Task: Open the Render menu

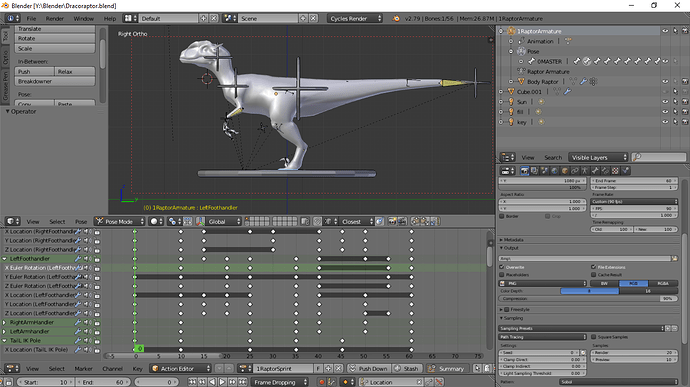Action: point(55,18)
